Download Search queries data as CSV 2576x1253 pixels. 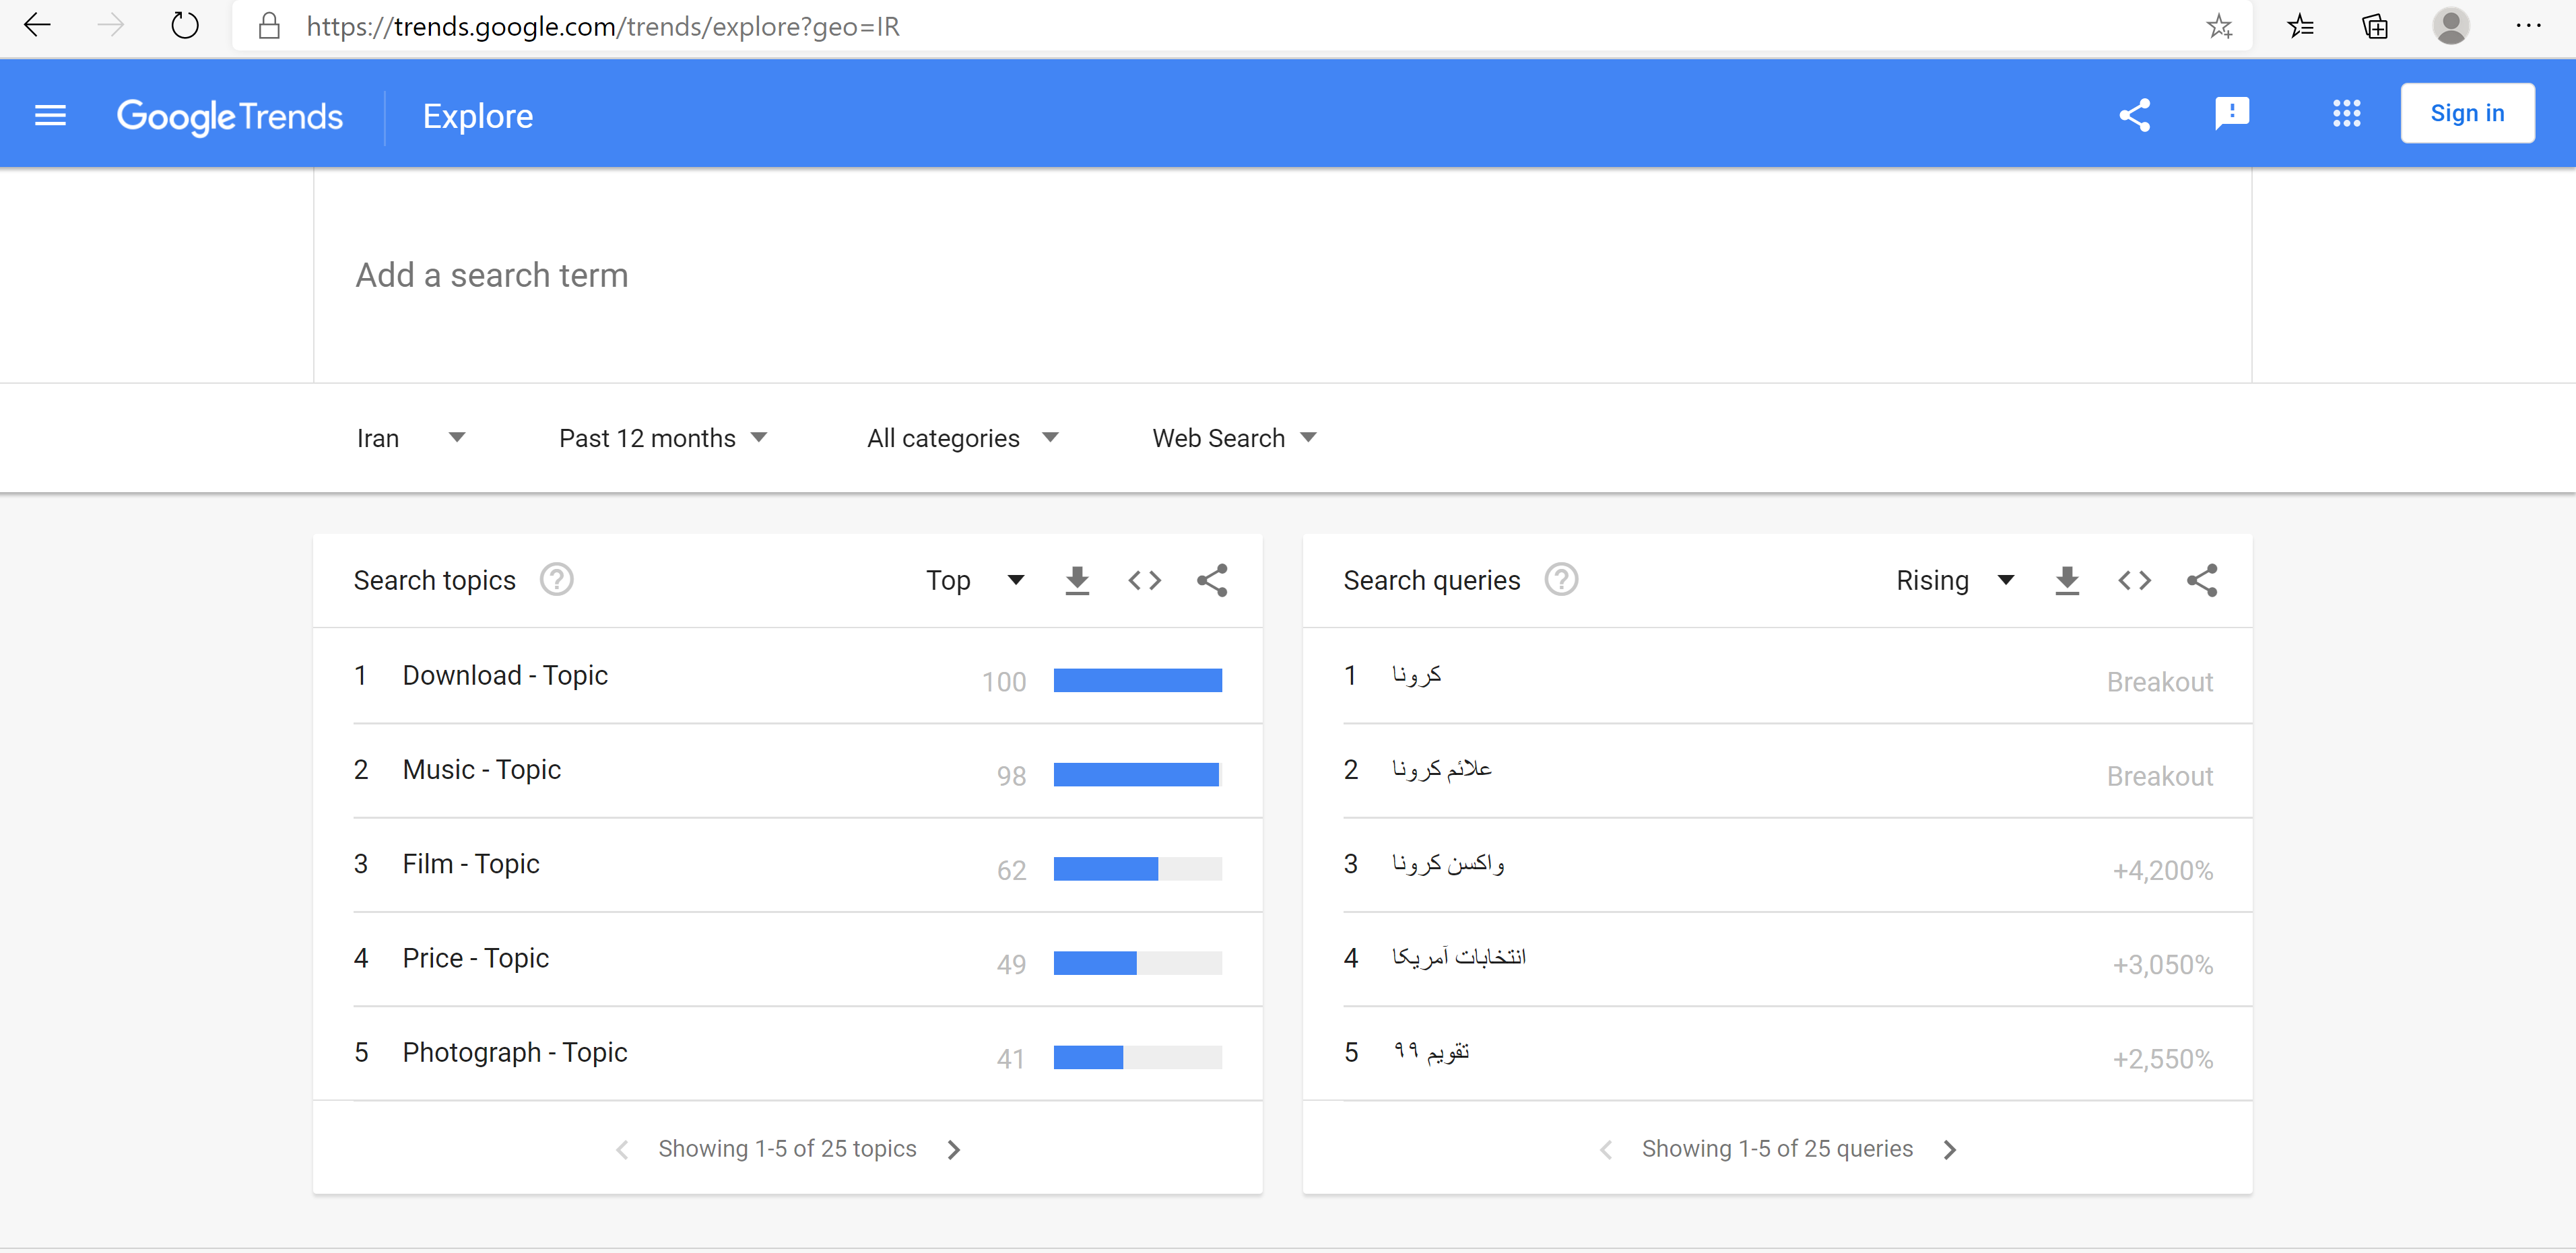tap(2067, 580)
